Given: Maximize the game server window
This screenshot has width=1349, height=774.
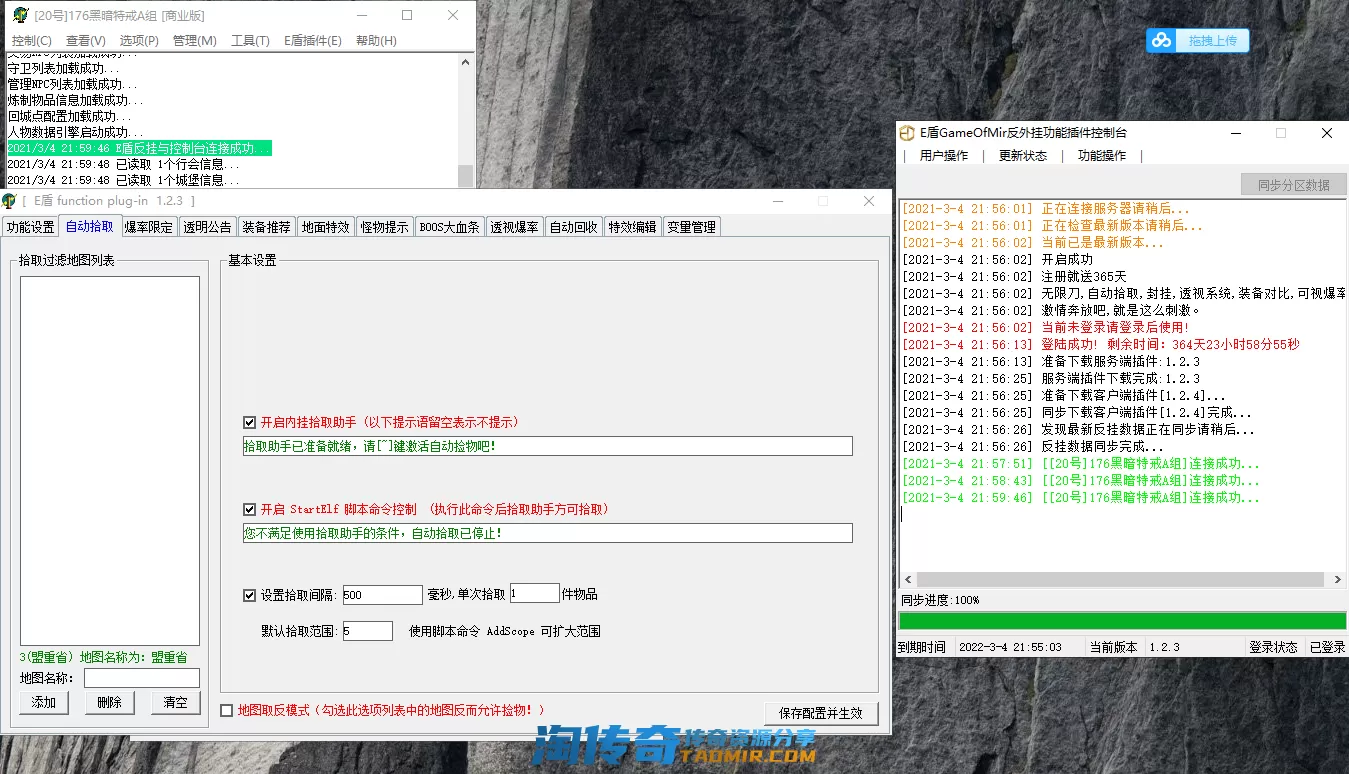Looking at the screenshot, I should click(407, 15).
